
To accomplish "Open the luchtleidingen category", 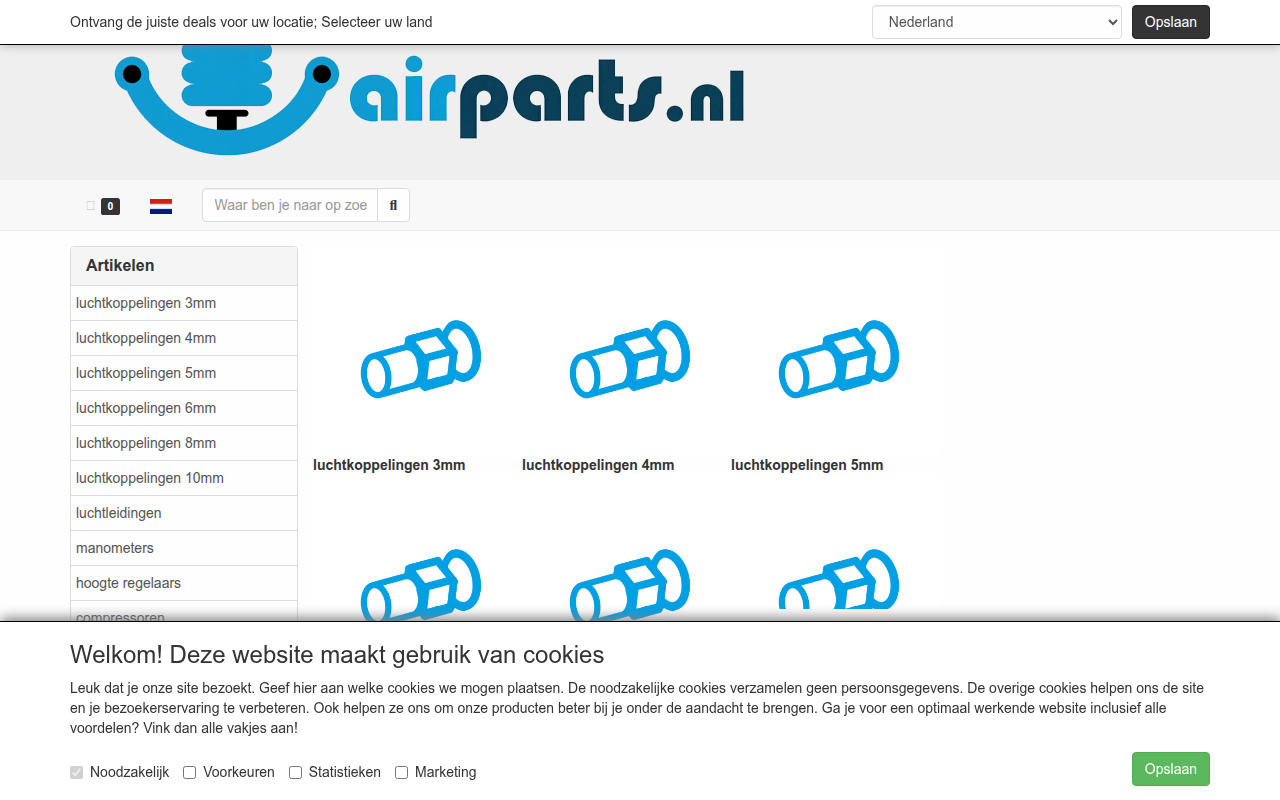I will pyautogui.click(x=184, y=513).
